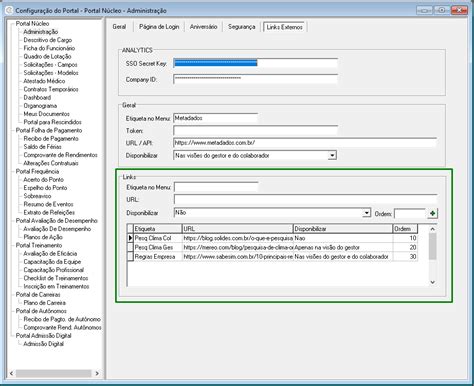
Task: Click the Token input field
Action: coord(255,130)
